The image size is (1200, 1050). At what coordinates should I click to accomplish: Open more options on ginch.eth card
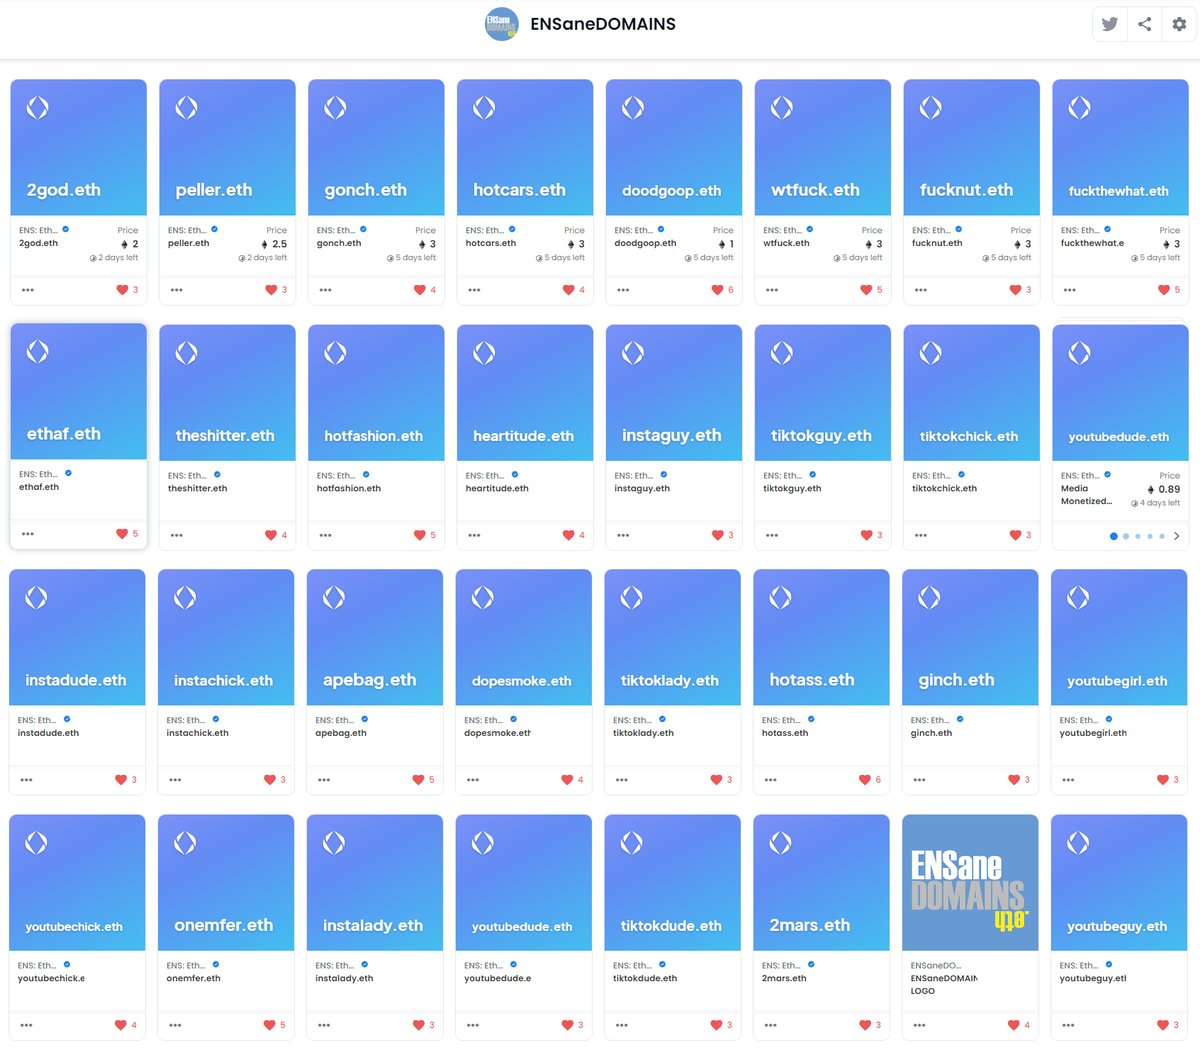coord(920,780)
